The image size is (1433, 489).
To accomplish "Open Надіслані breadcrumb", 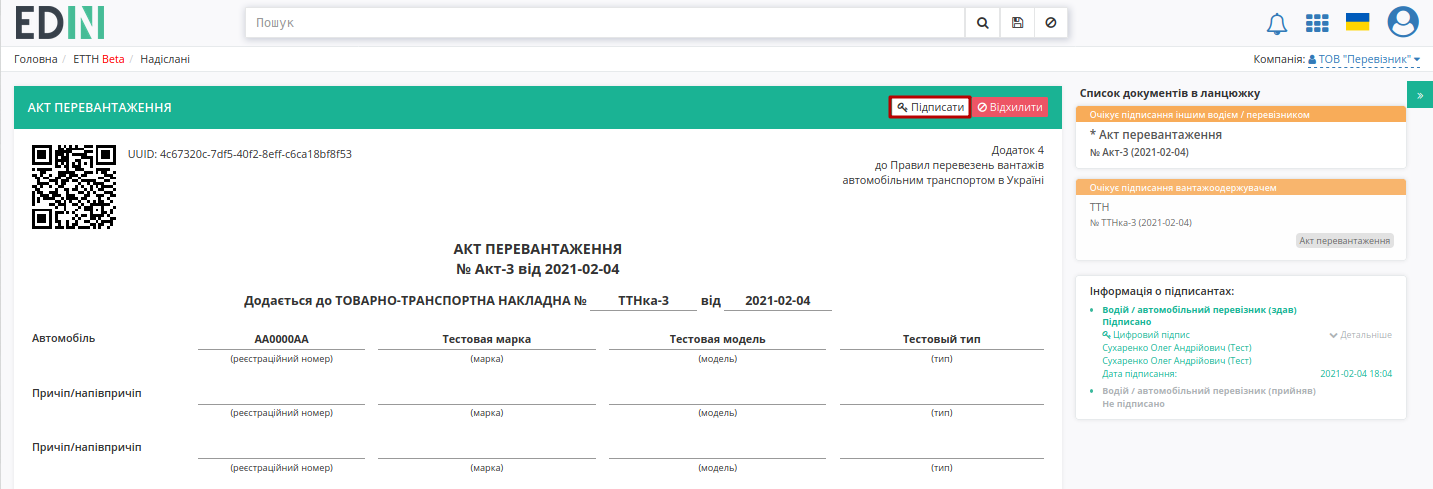I will [x=165, y=59].
